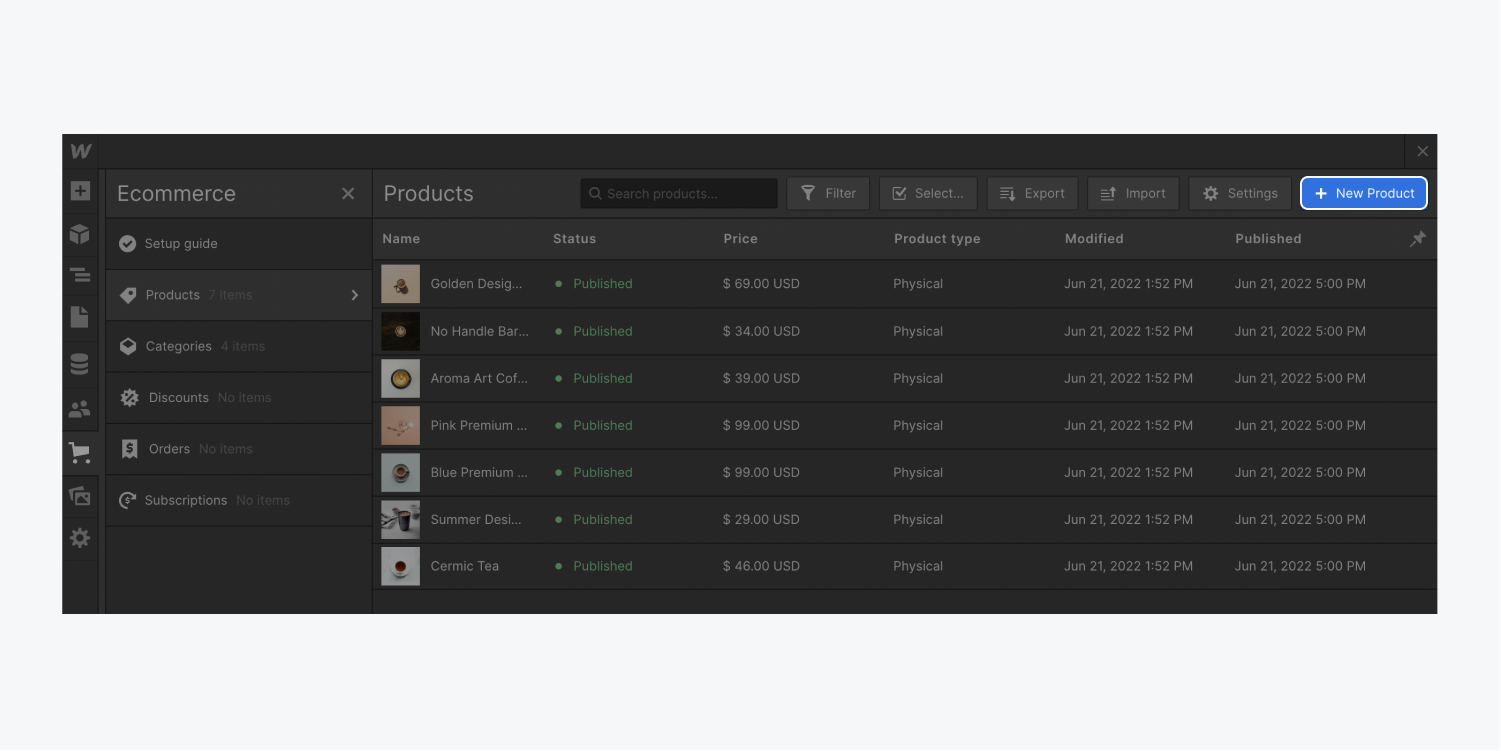Sort by the Modified column header

[x=1094, y=239]
